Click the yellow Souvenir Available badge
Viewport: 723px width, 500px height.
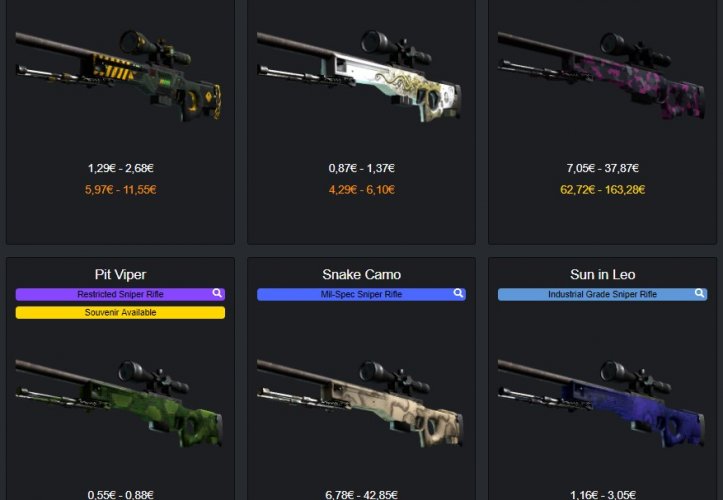point(120,312)
